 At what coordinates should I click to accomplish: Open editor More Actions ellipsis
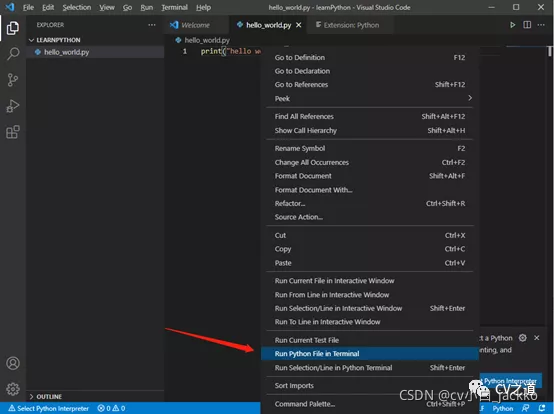541,25
